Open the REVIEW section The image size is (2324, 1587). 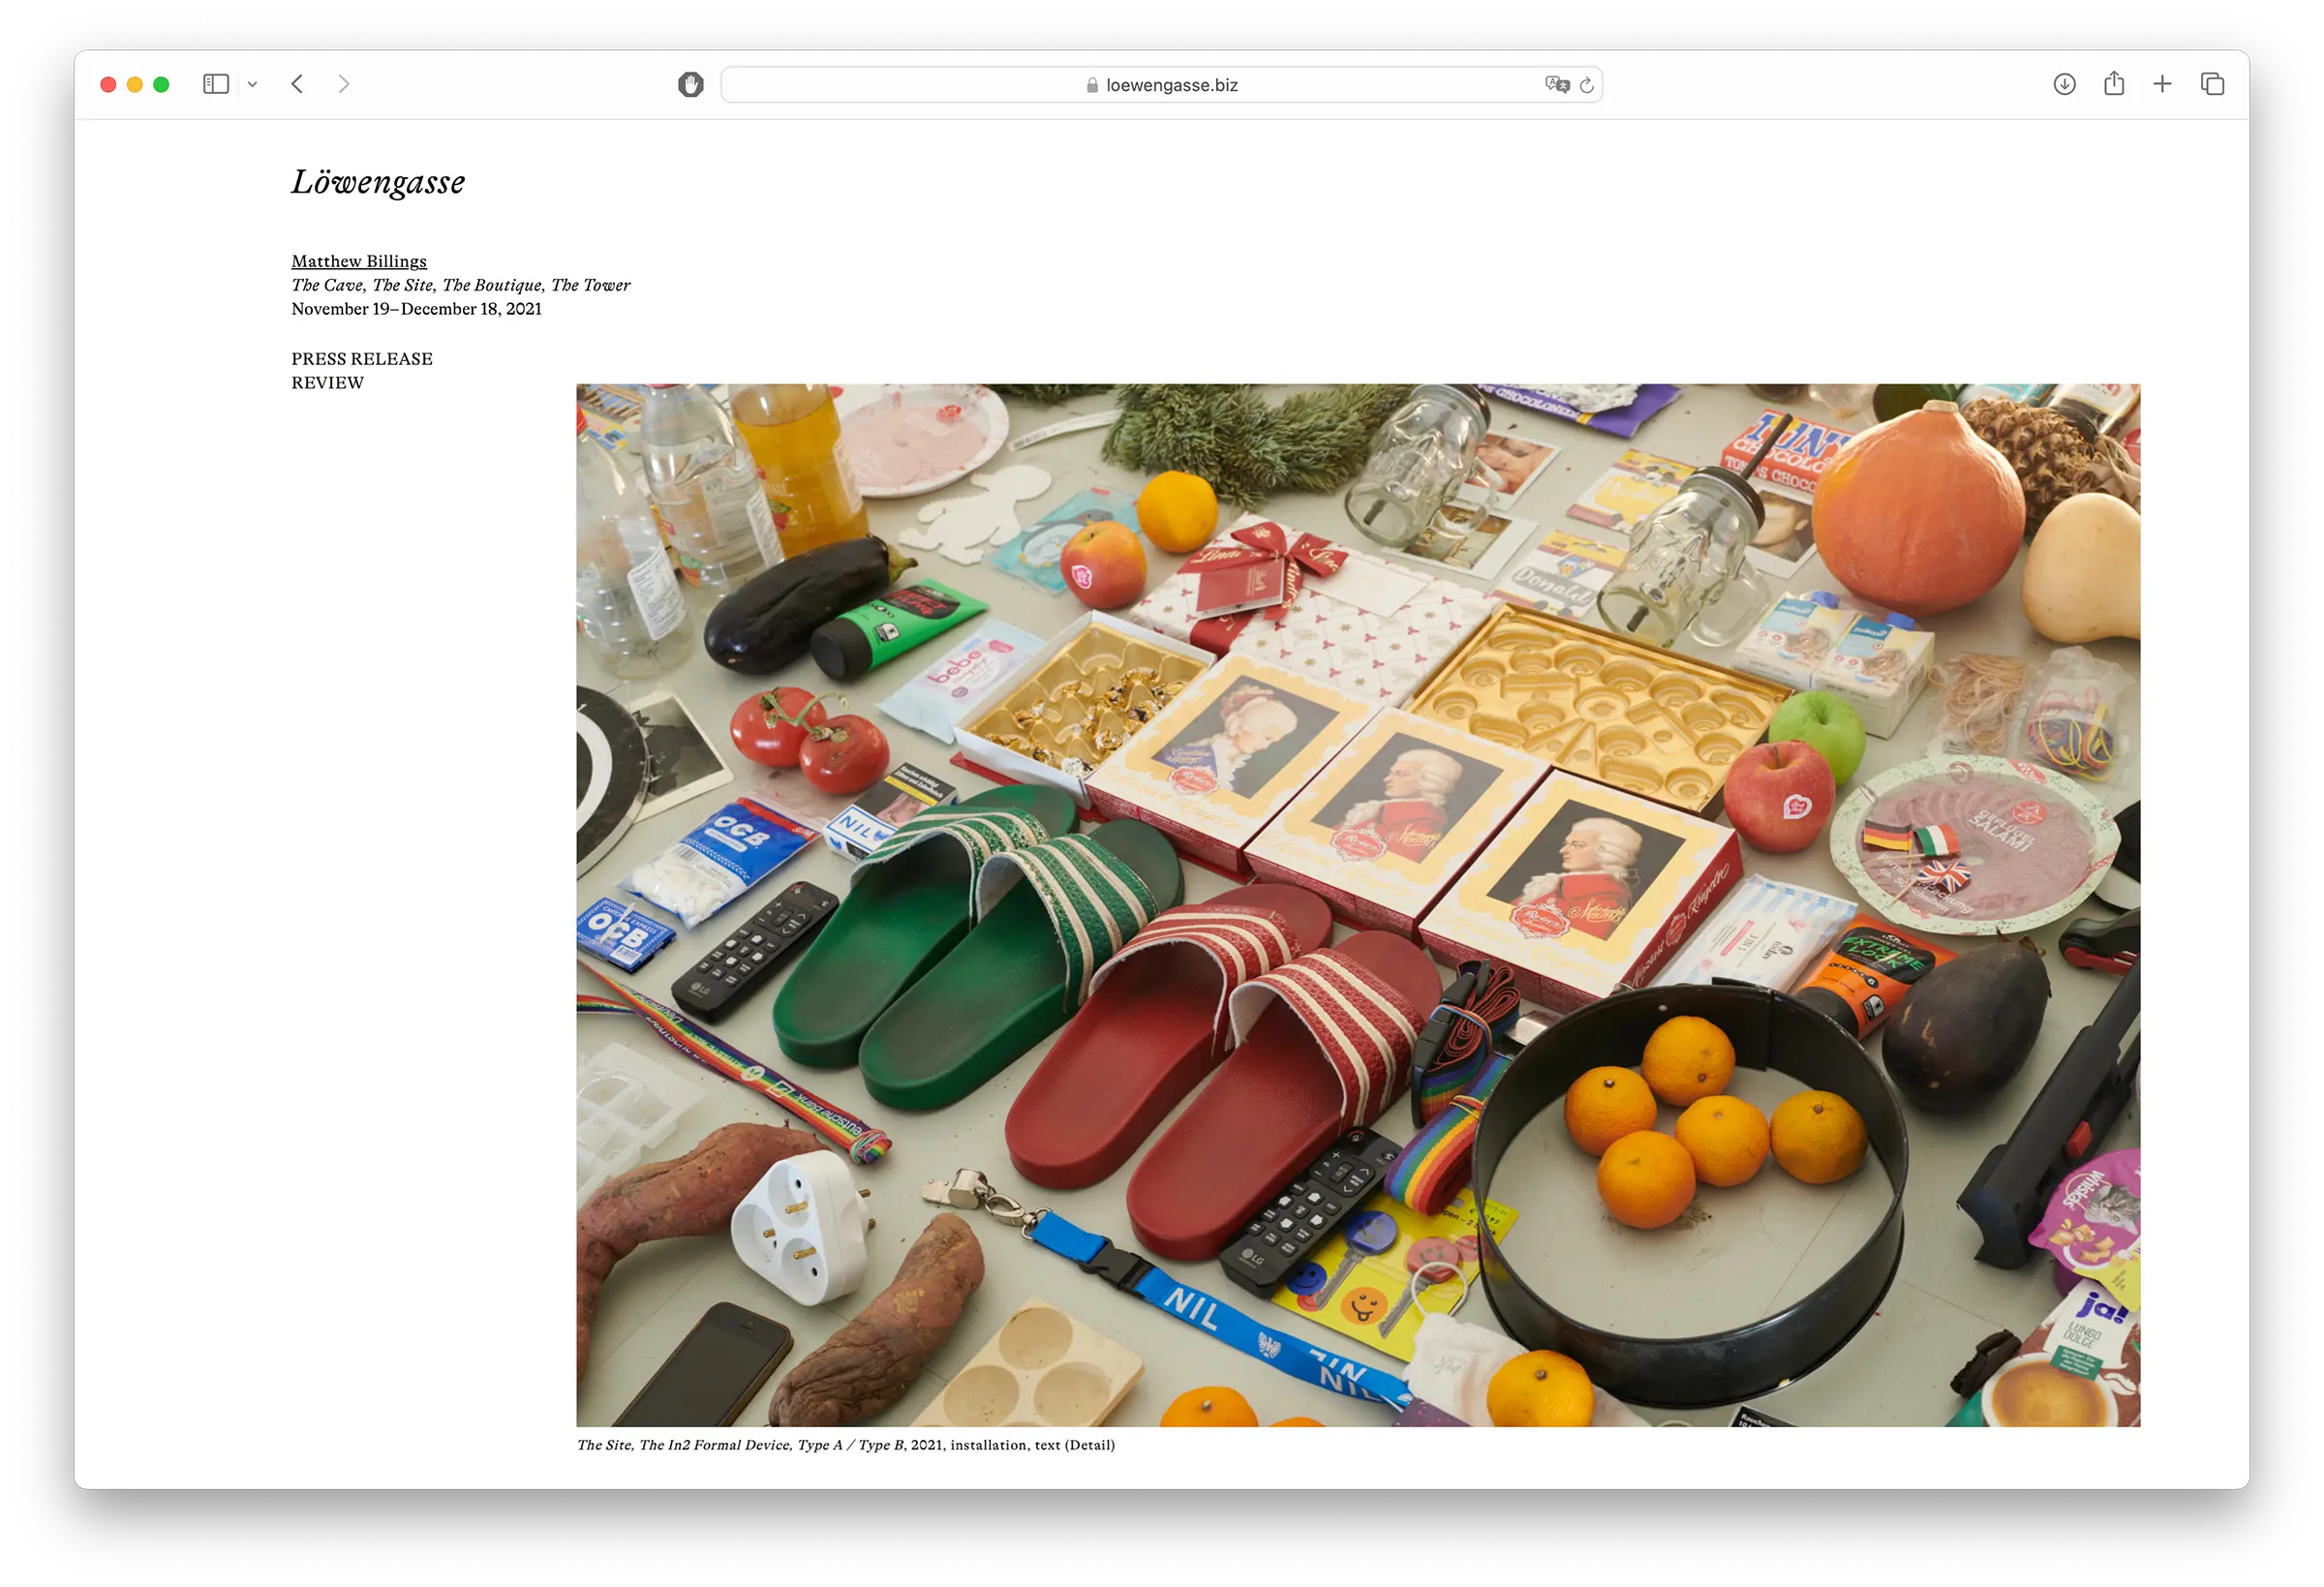click(328, 383)
